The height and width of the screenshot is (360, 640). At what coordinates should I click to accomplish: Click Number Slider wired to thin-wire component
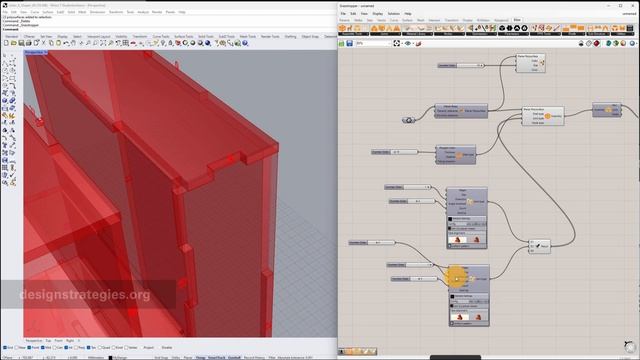click(x=395, y=152)
